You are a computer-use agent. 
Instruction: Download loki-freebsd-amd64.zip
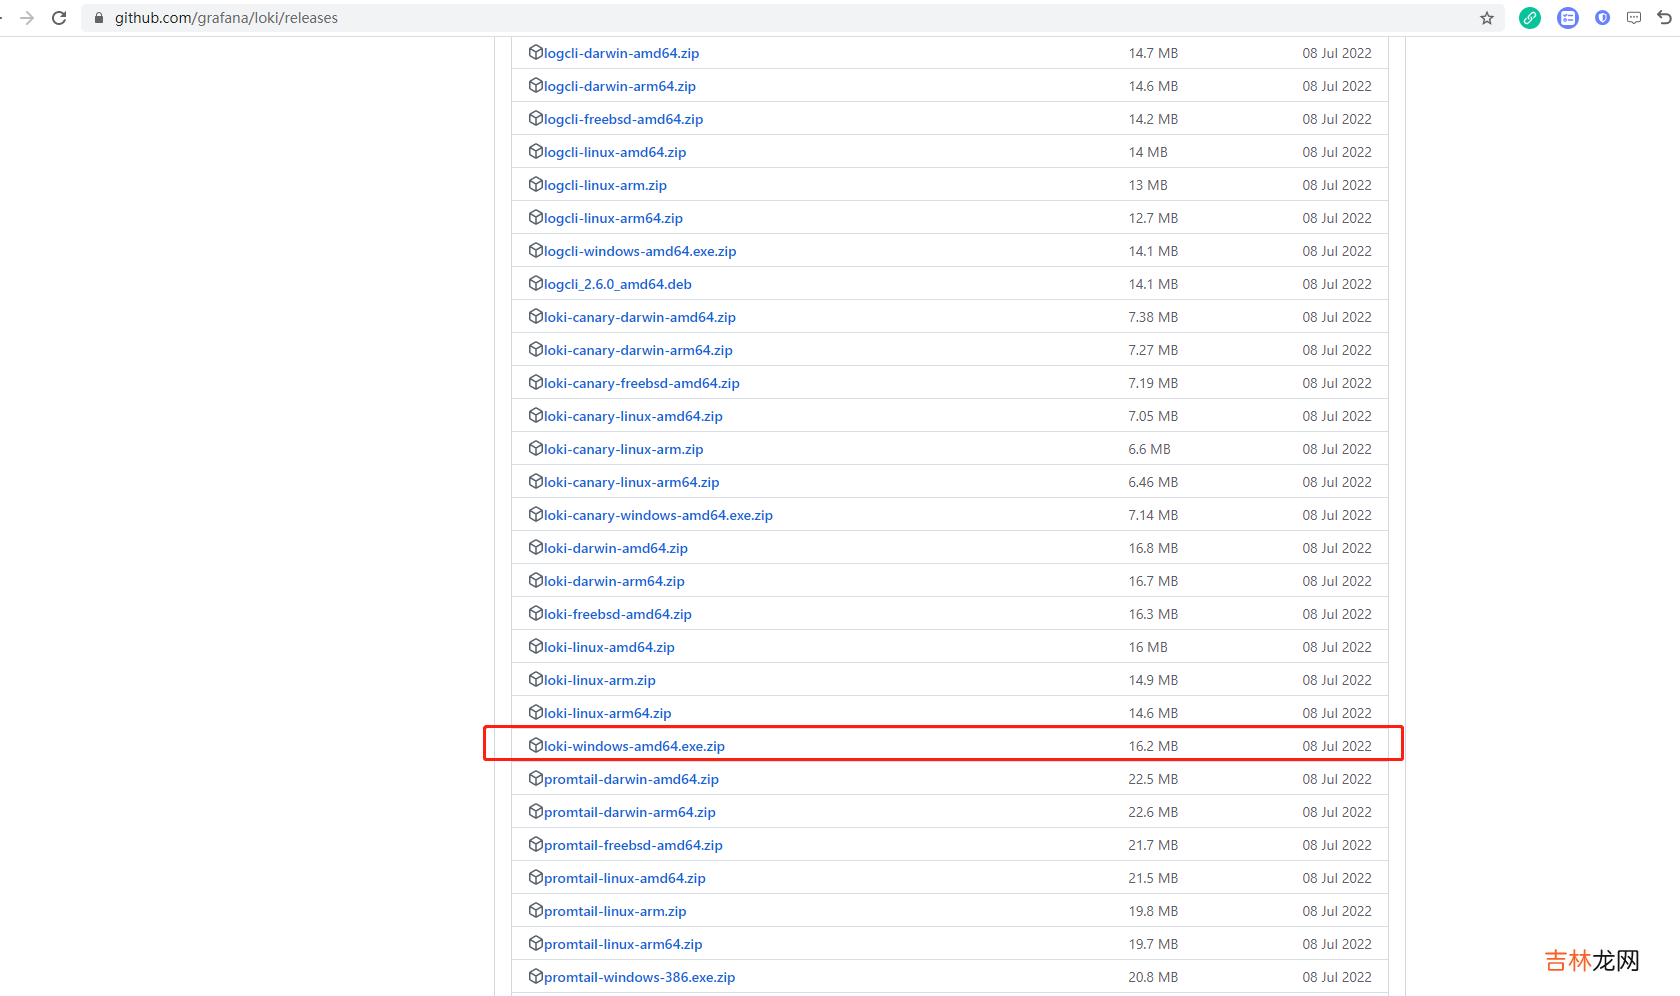point(618,614)
